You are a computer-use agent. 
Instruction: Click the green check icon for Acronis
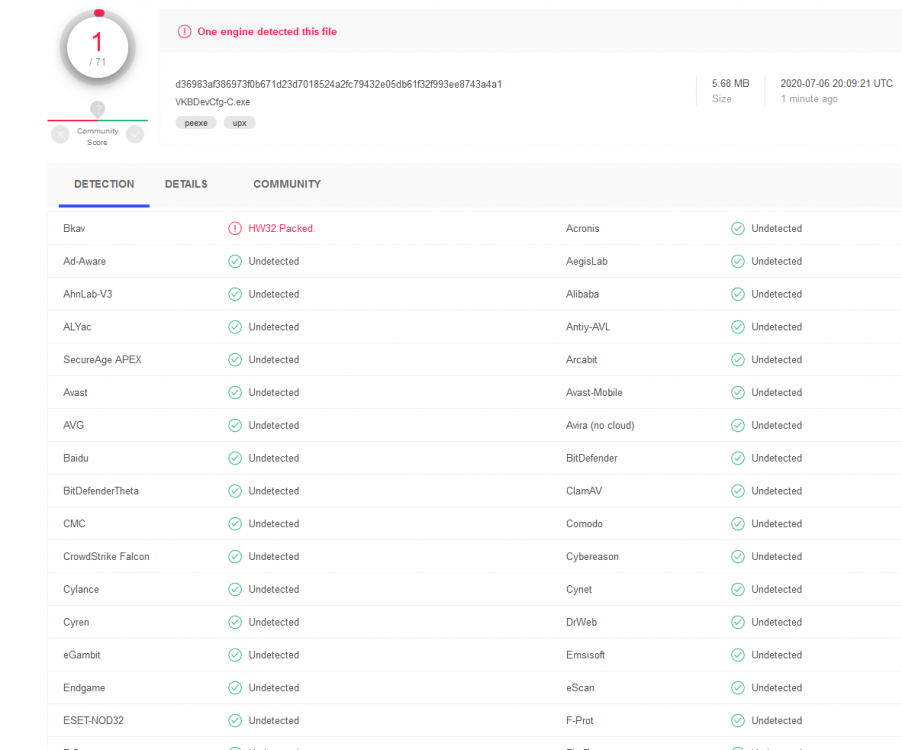pos(738,229)
